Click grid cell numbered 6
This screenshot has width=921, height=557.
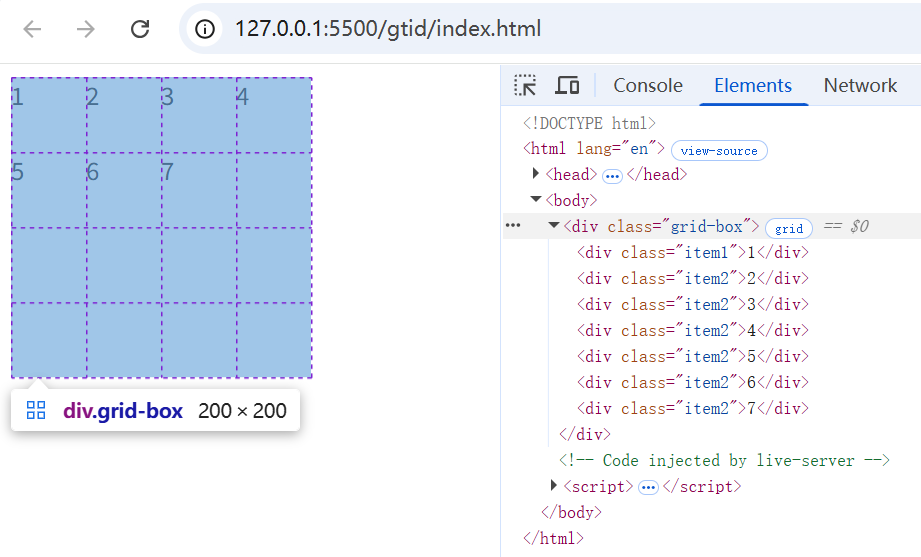pos(125,190)
